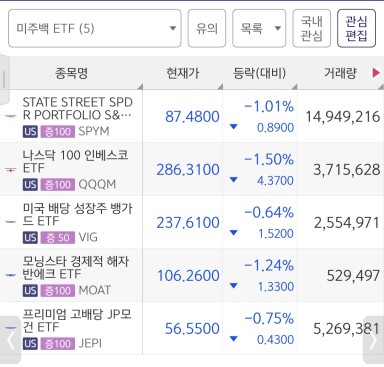Expand the 목록 view dropdown
Viewport: 384px width, 367px height.
point(259,28)
